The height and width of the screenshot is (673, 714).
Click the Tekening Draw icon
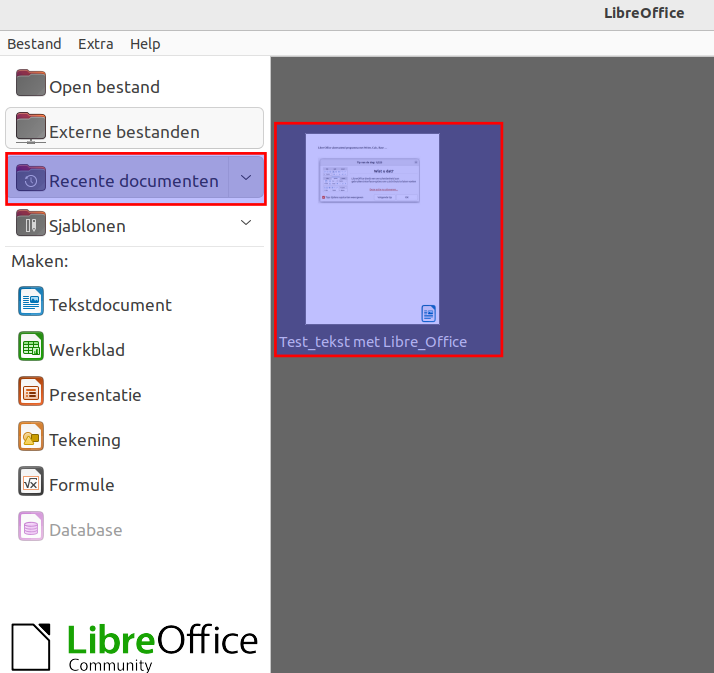pyautogui.click(x=31, y=436)
